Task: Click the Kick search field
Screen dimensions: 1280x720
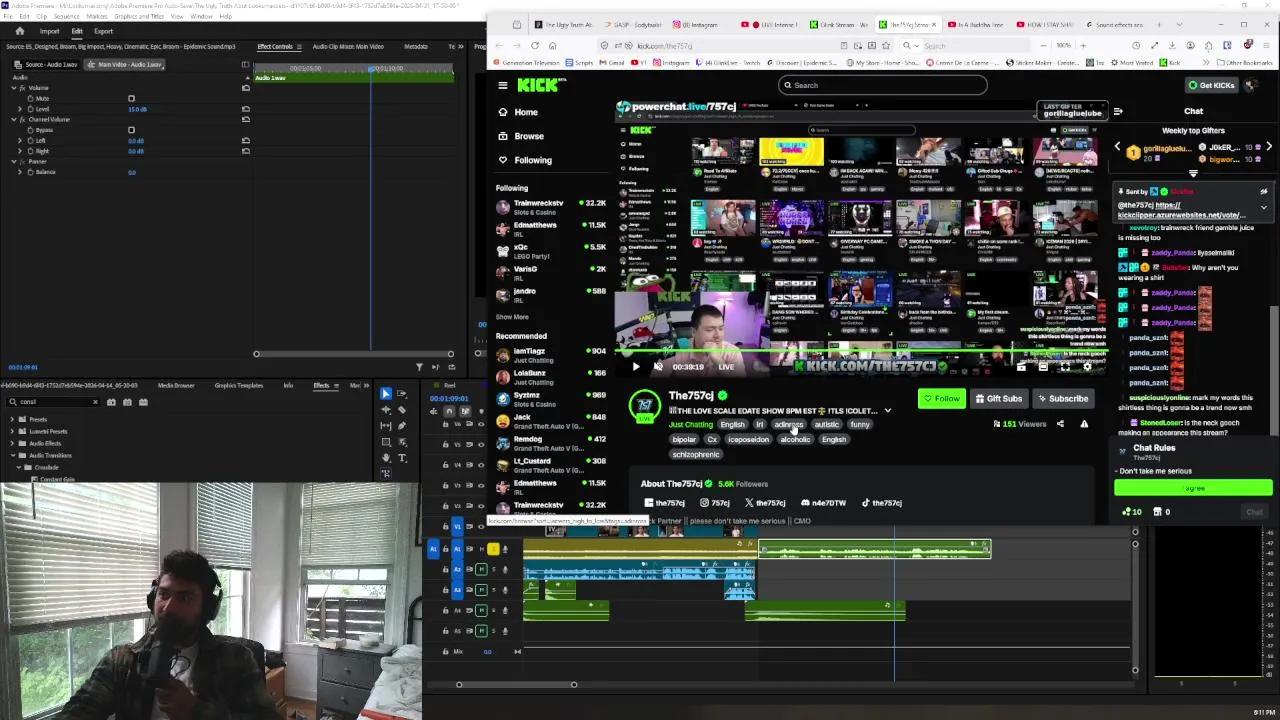Action: [x=882, y=86]
